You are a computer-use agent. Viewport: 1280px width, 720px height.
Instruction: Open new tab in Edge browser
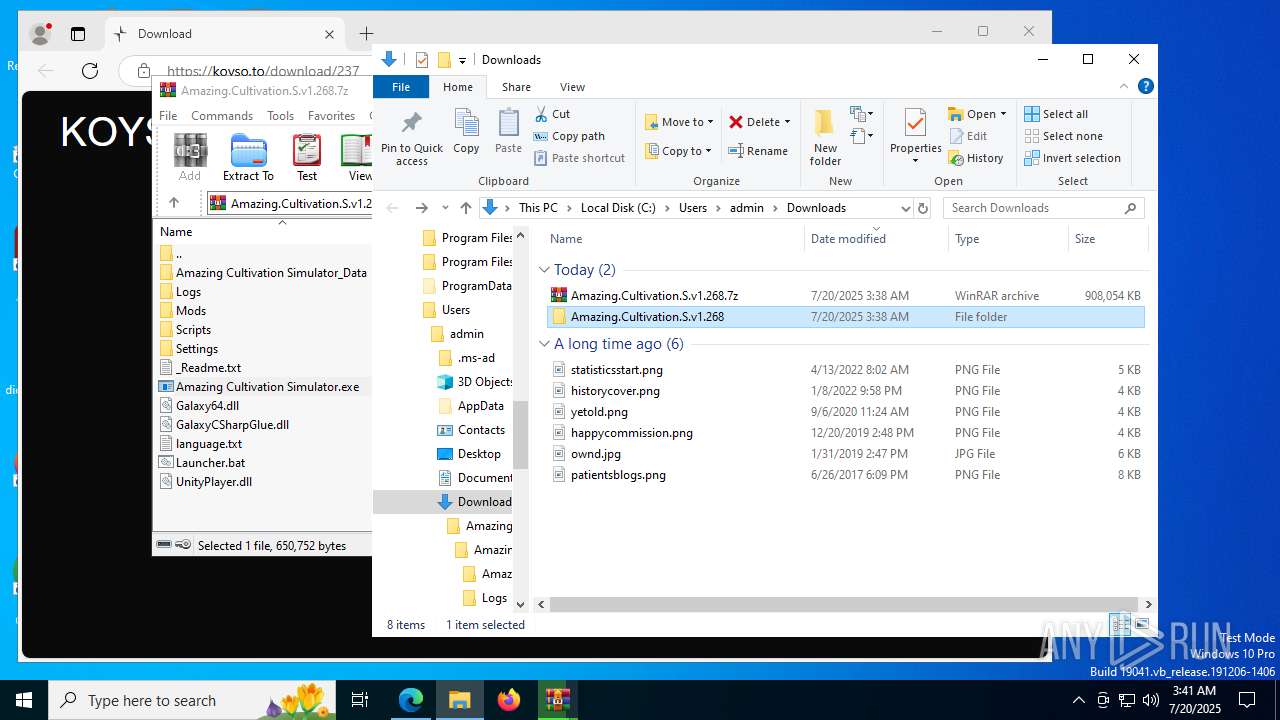[366, 34]
